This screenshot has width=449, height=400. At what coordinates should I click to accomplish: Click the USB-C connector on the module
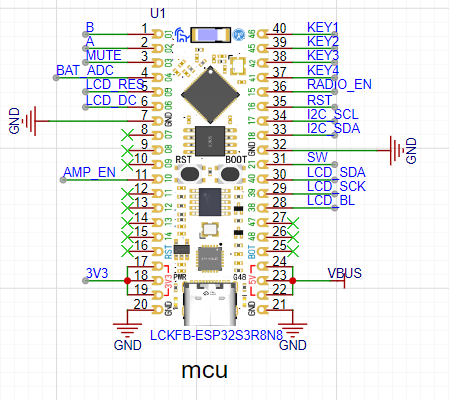click(210, 304)
